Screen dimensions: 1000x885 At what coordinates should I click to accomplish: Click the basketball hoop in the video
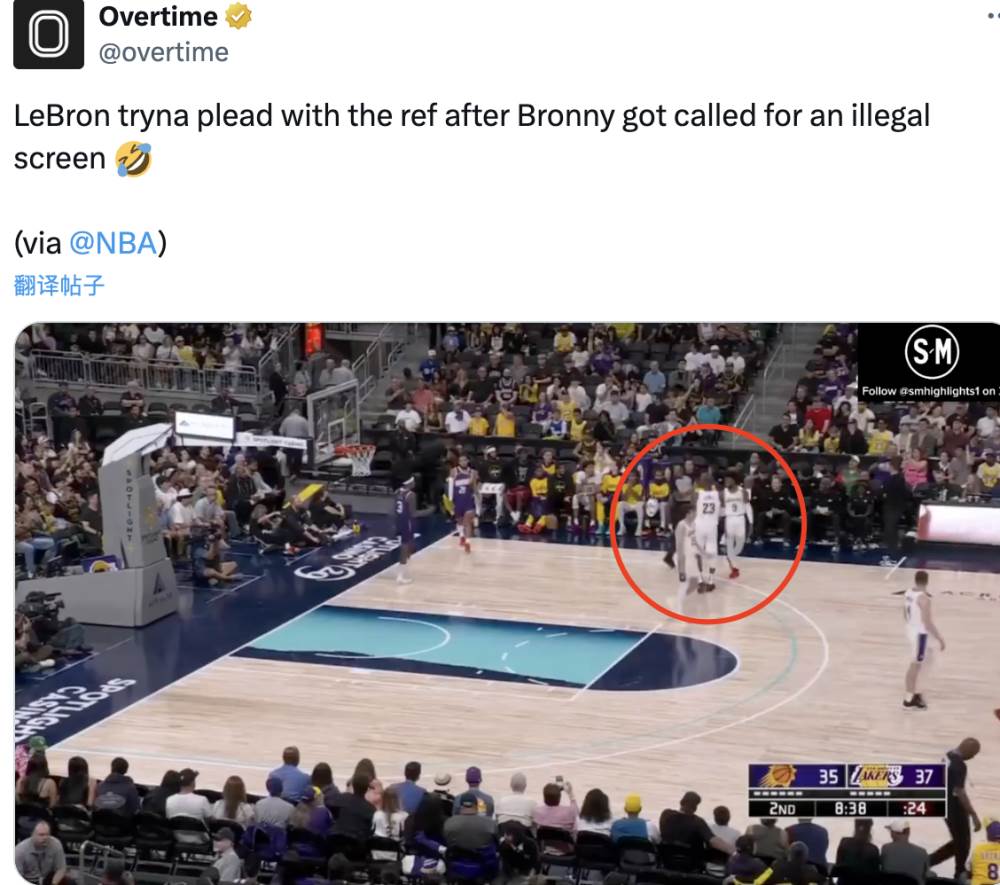coord(357,458)
